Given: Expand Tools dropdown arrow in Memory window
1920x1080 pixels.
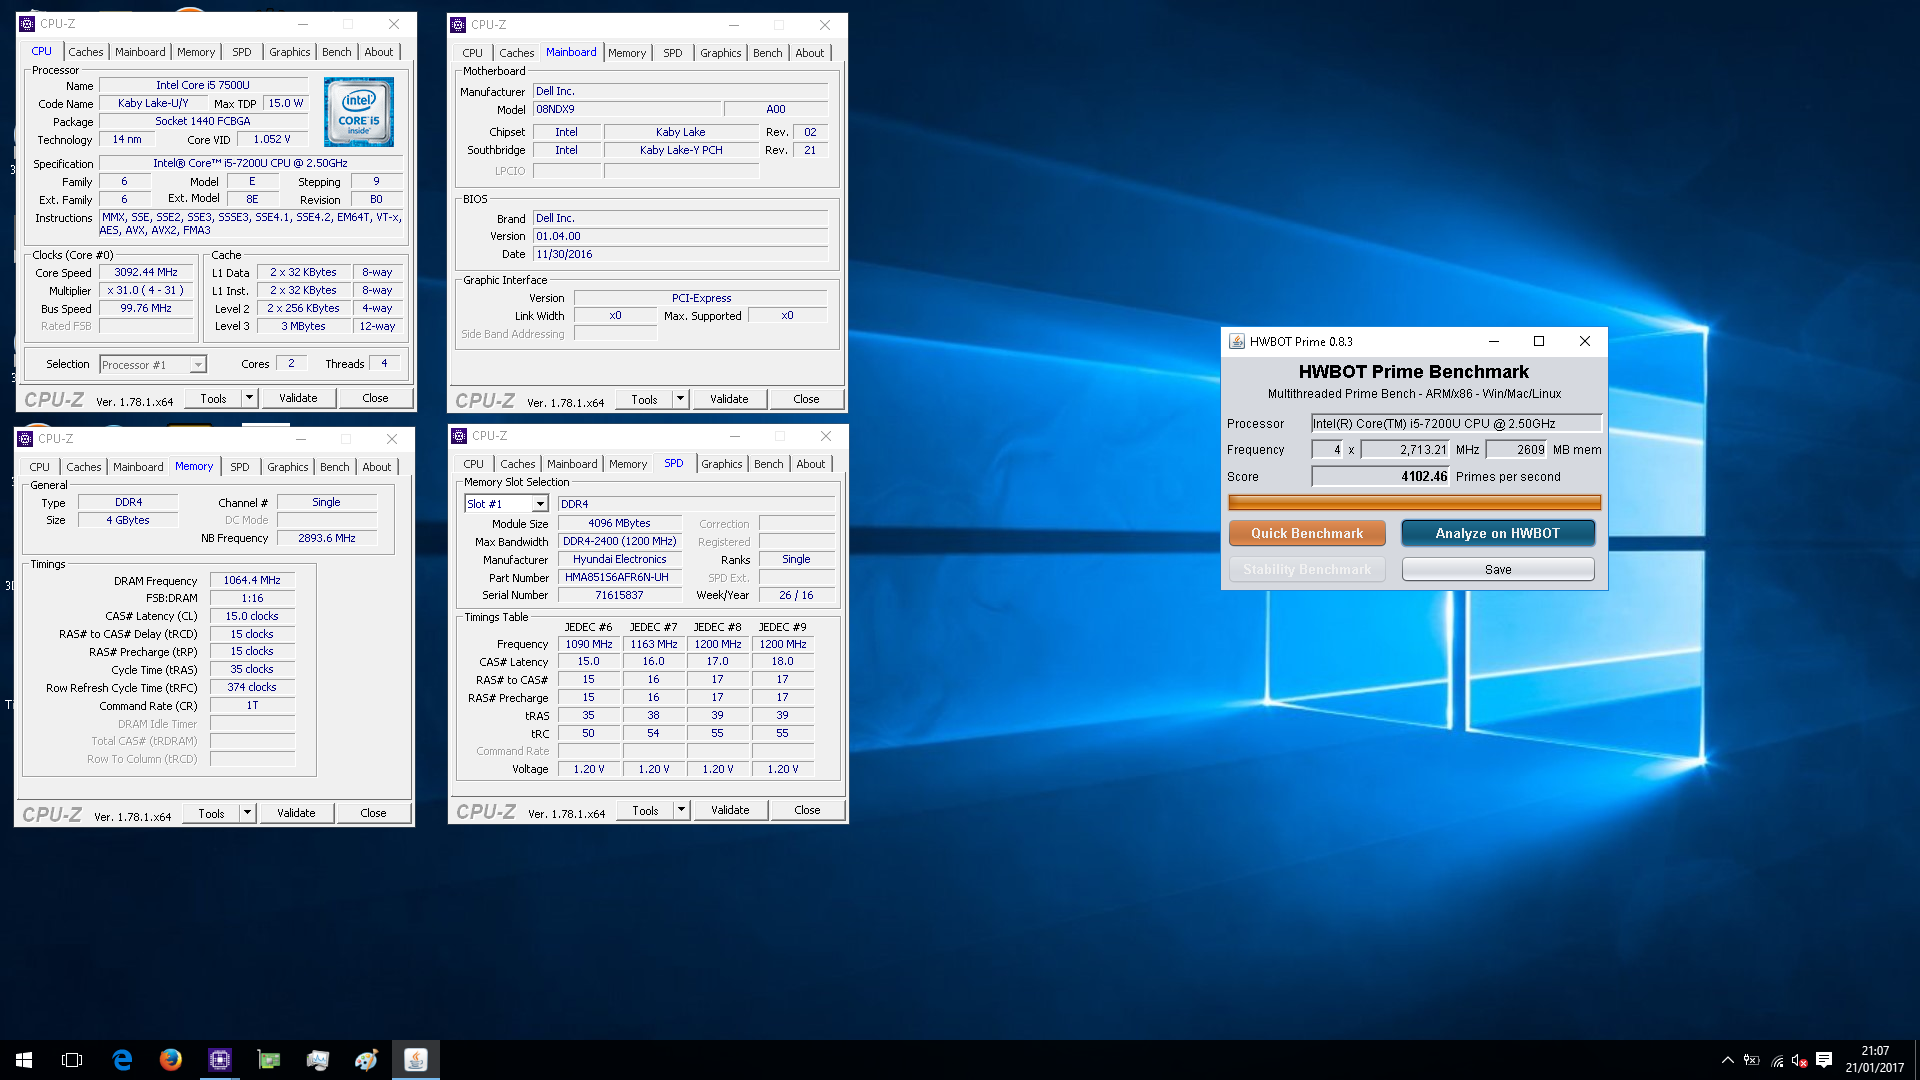Looking at the screenshot, I should coord(248,813).
